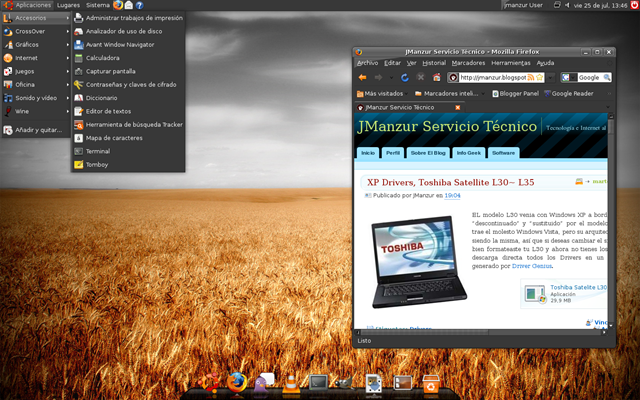
Task: Click the desktop switcher icon in the dock
Action: click(402, 383)
